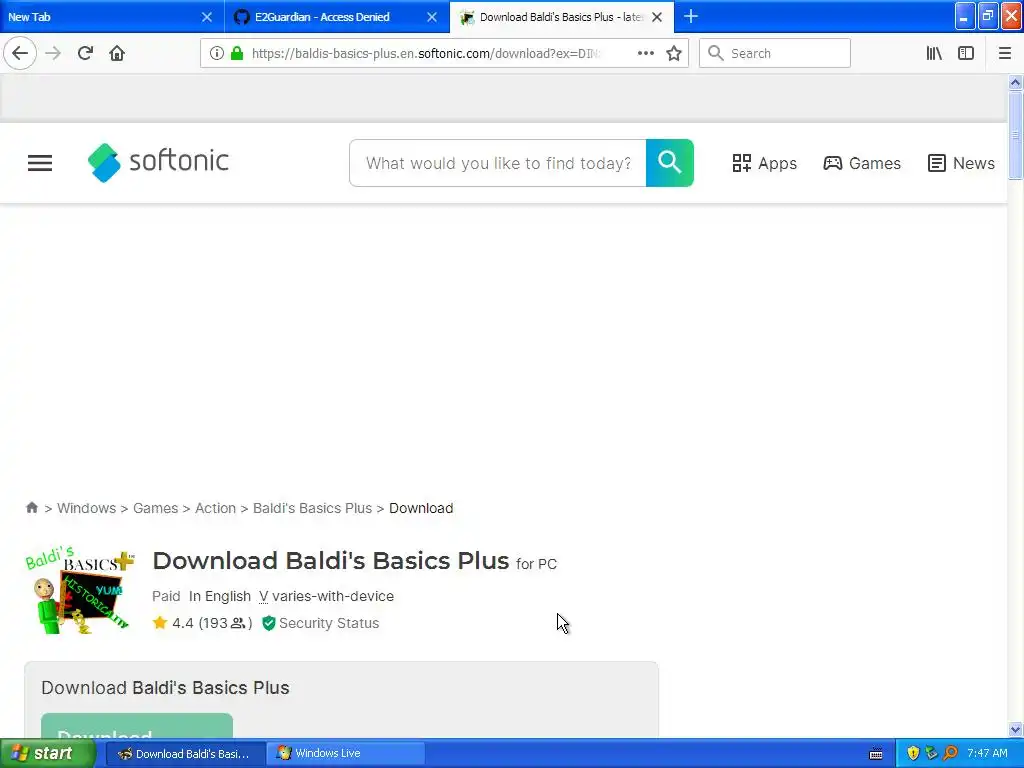The height and width of the screenshot is (768, 1024).
Task: Open the Apps section on Softonic
Action: [764, 163]
